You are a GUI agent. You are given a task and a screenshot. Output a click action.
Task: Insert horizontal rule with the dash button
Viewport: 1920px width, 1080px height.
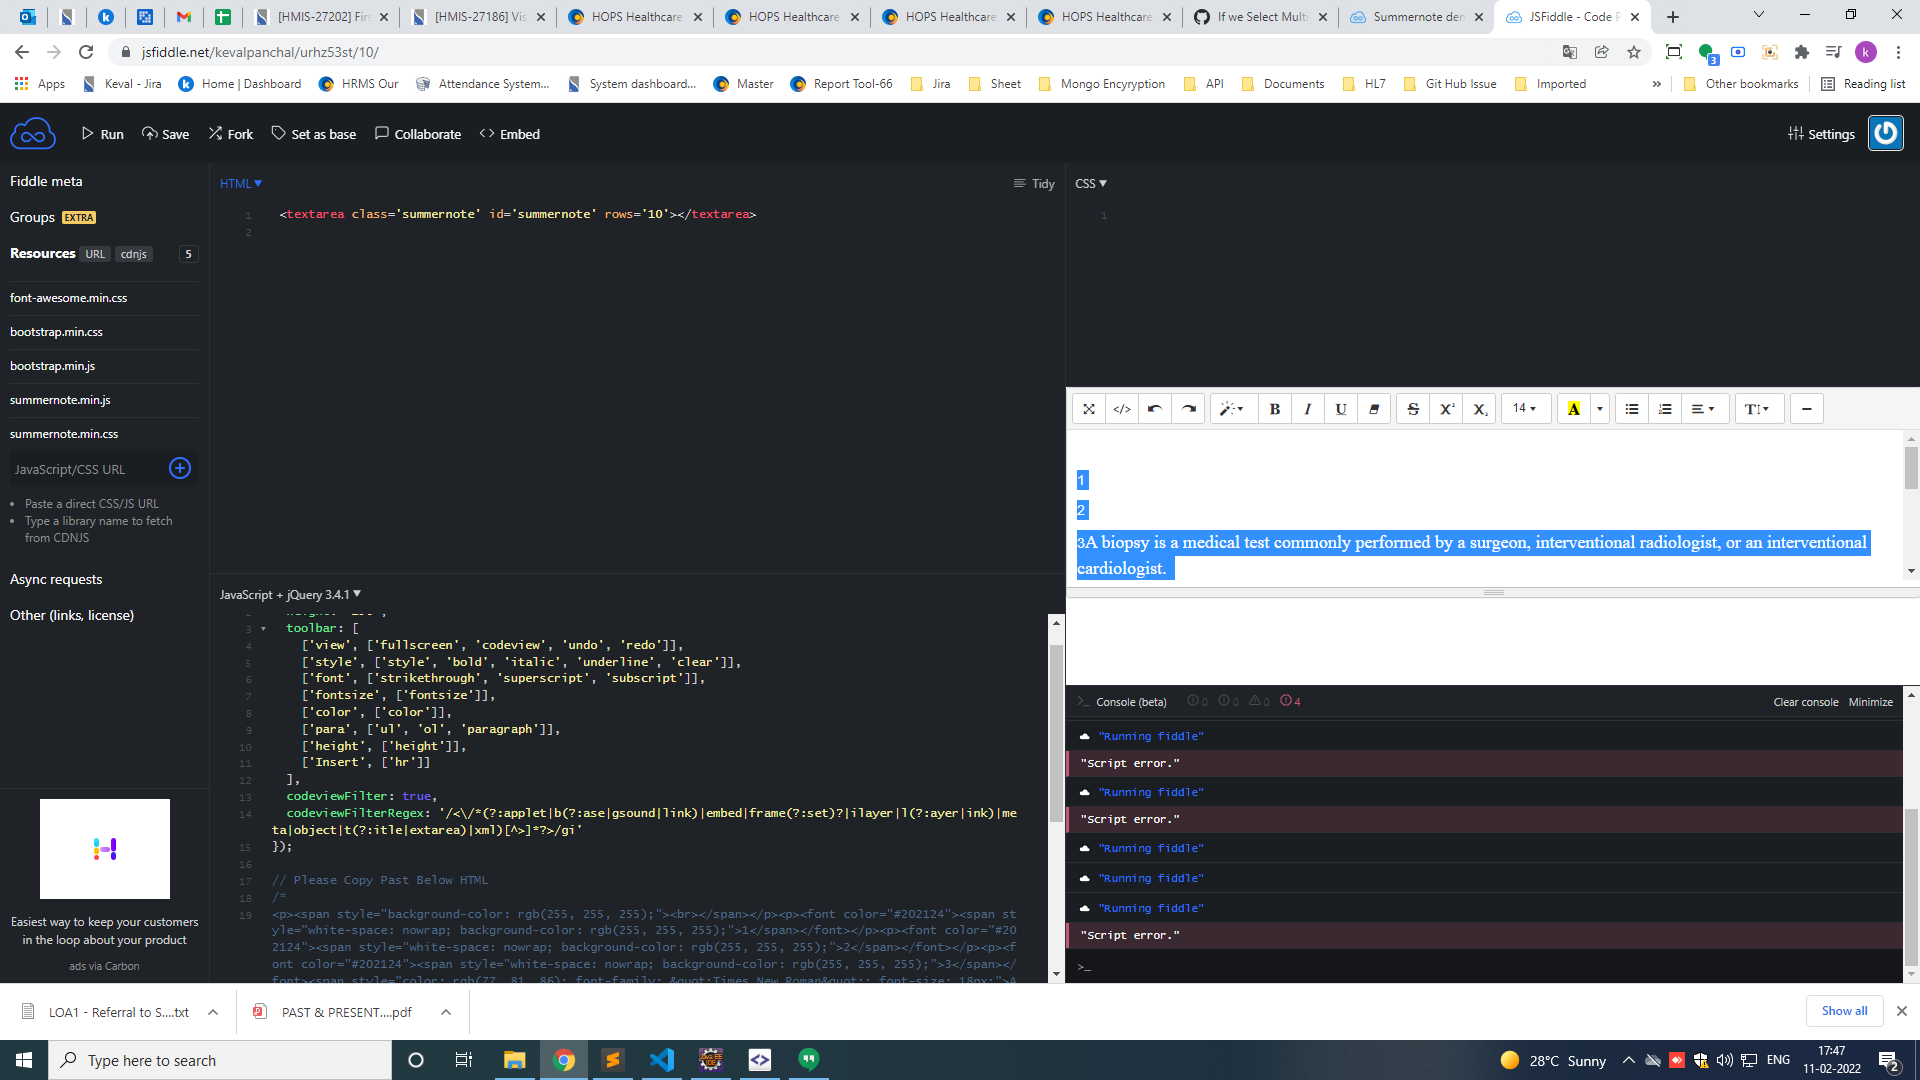[x=1806, y=409]
